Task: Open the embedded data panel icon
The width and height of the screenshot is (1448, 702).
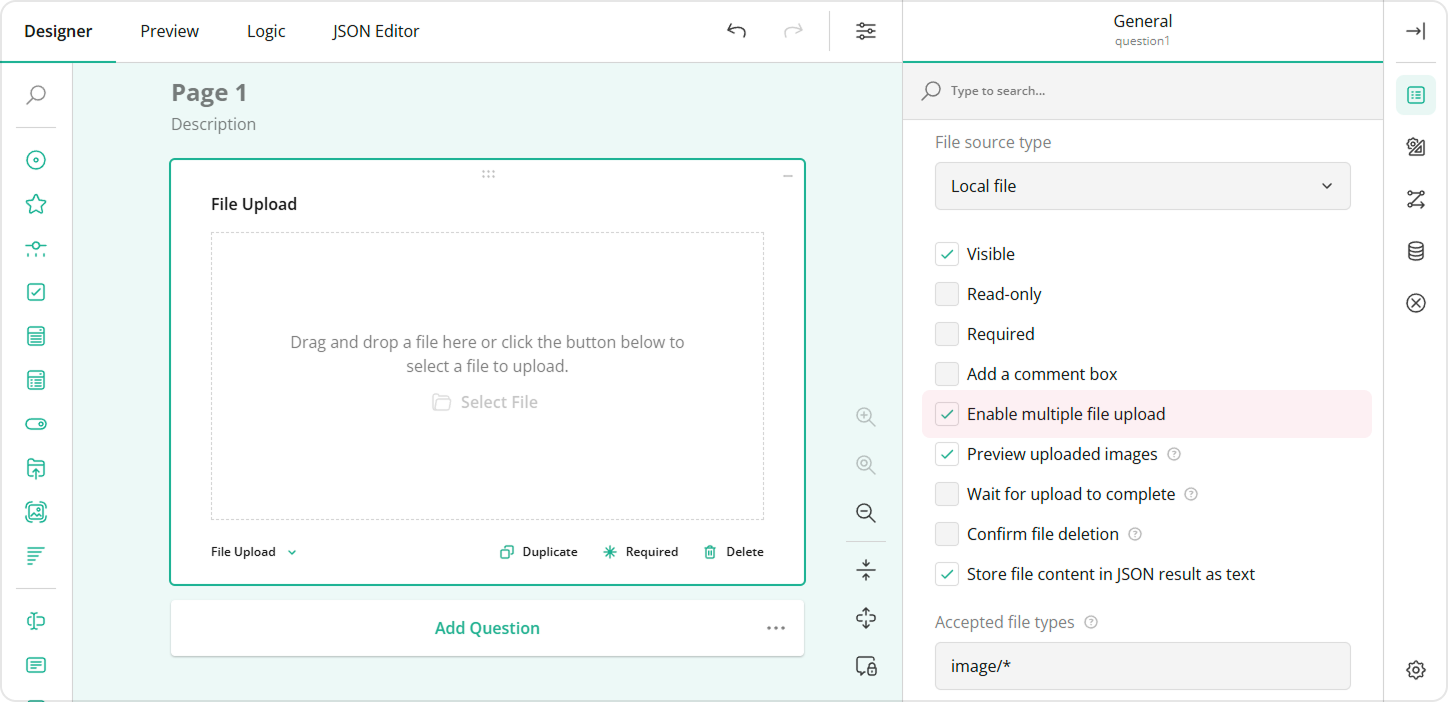Action: pos(1416,251)
